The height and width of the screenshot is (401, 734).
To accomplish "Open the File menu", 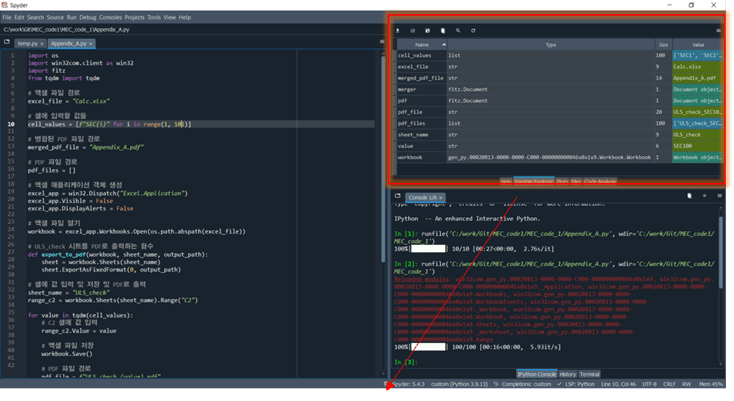I will [7, 17].
